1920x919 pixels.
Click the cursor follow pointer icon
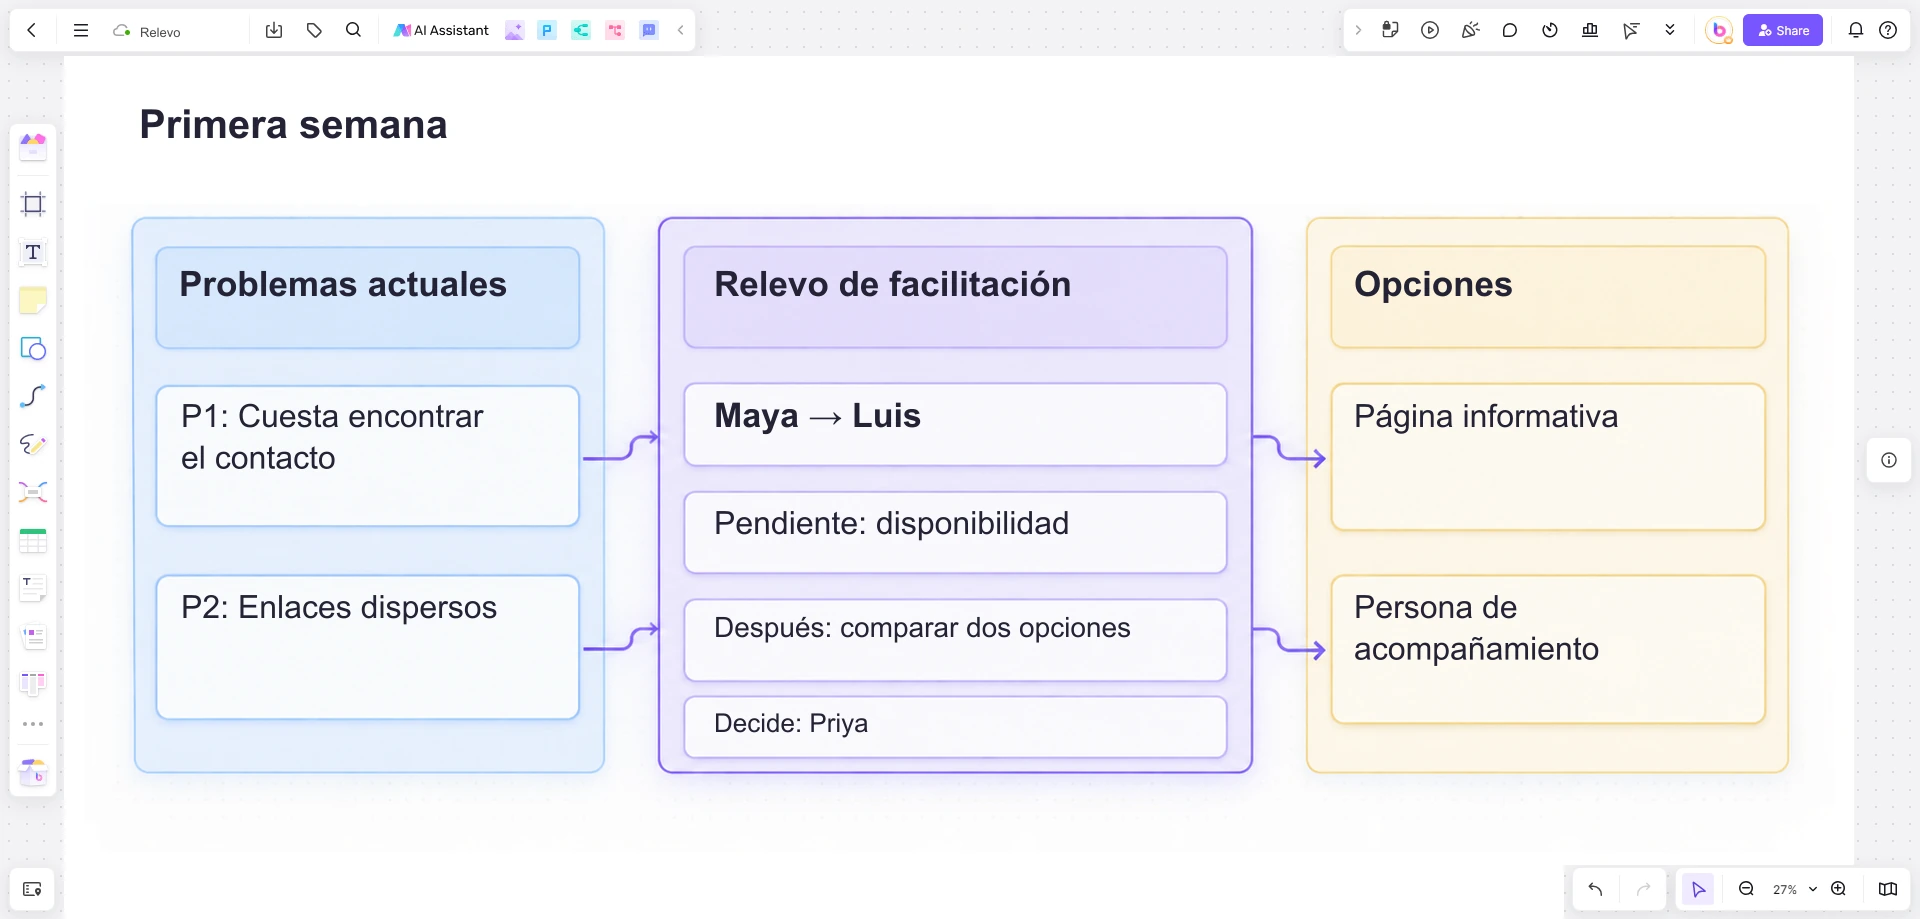(1631, 30)
